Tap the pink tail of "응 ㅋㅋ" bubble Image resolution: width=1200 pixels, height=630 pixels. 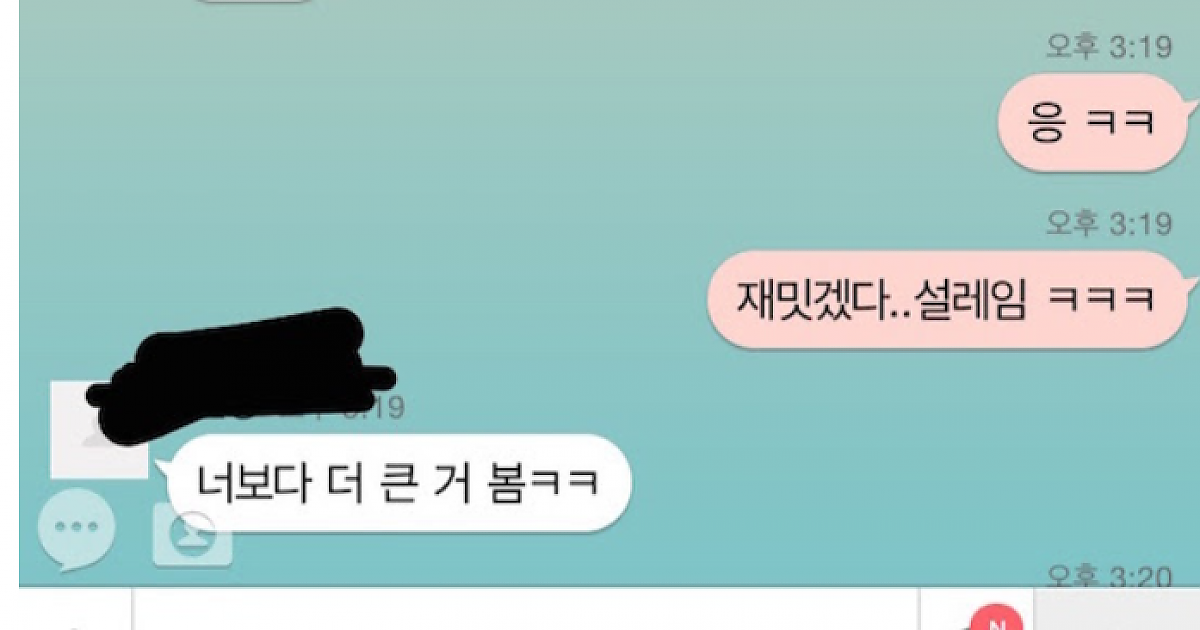click(x=1190, y=100)
